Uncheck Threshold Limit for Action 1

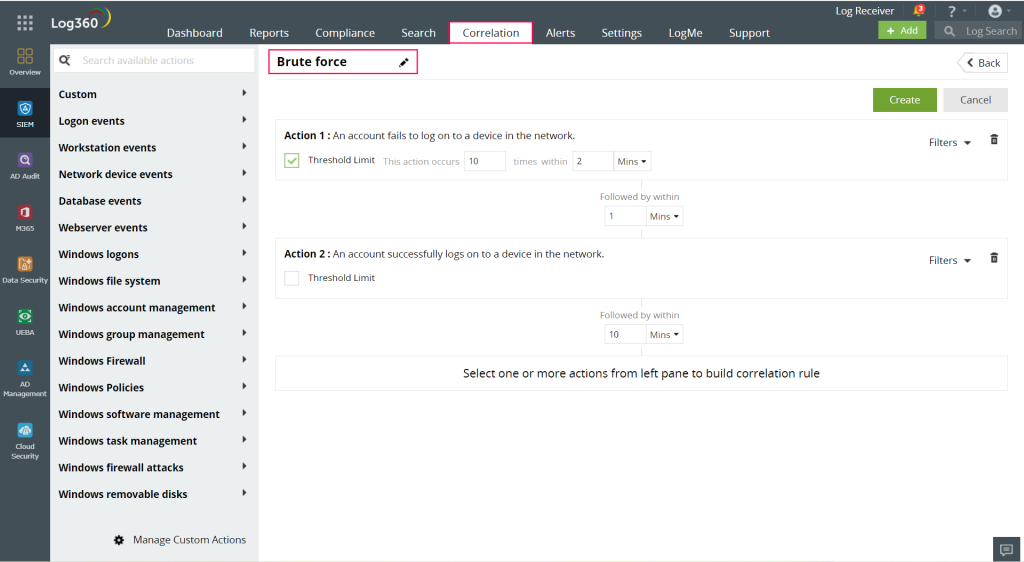[x=292, y=160]
